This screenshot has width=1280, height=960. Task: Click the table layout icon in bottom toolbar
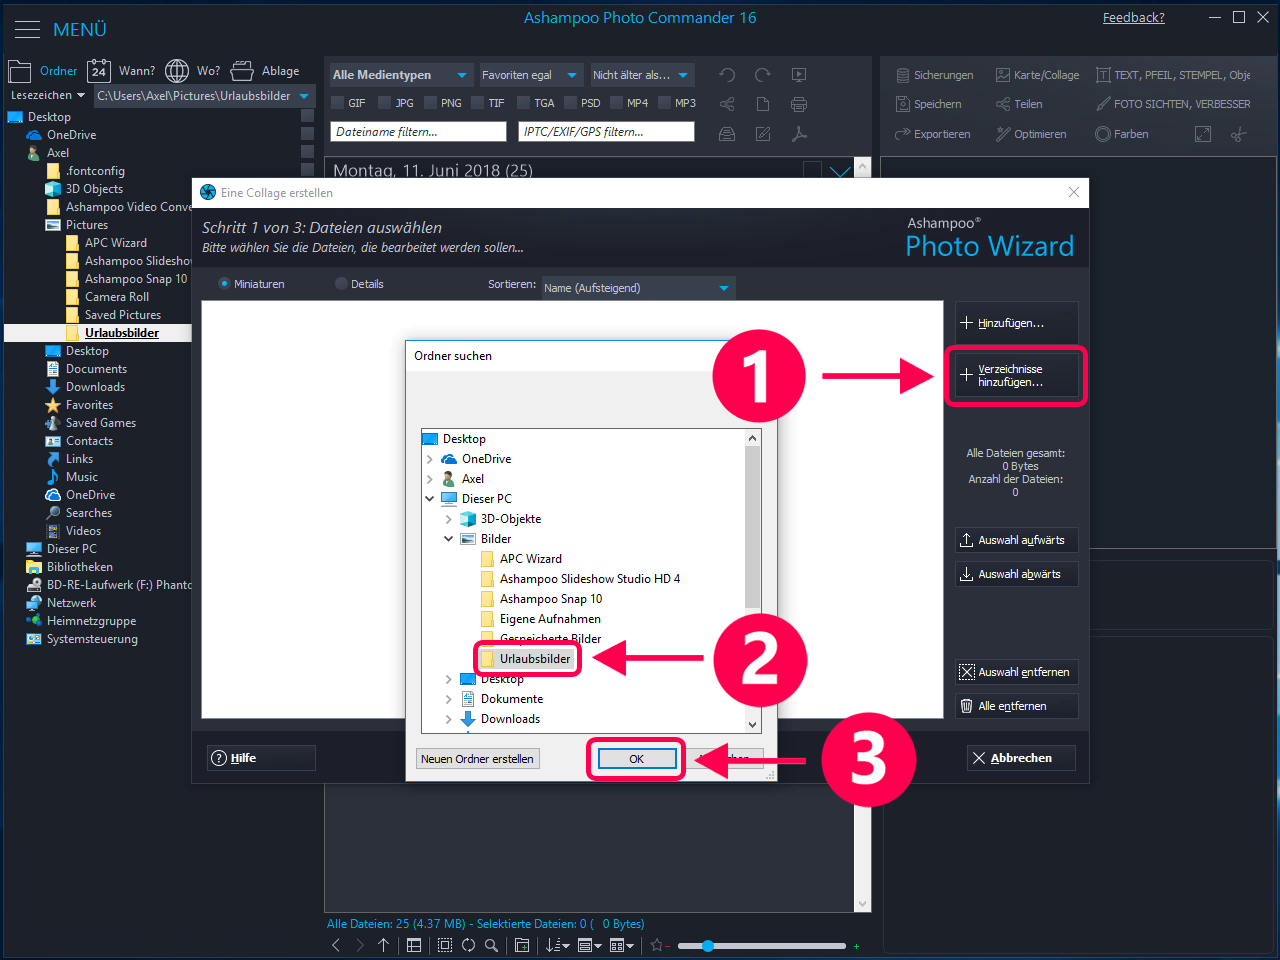[414, 945]
